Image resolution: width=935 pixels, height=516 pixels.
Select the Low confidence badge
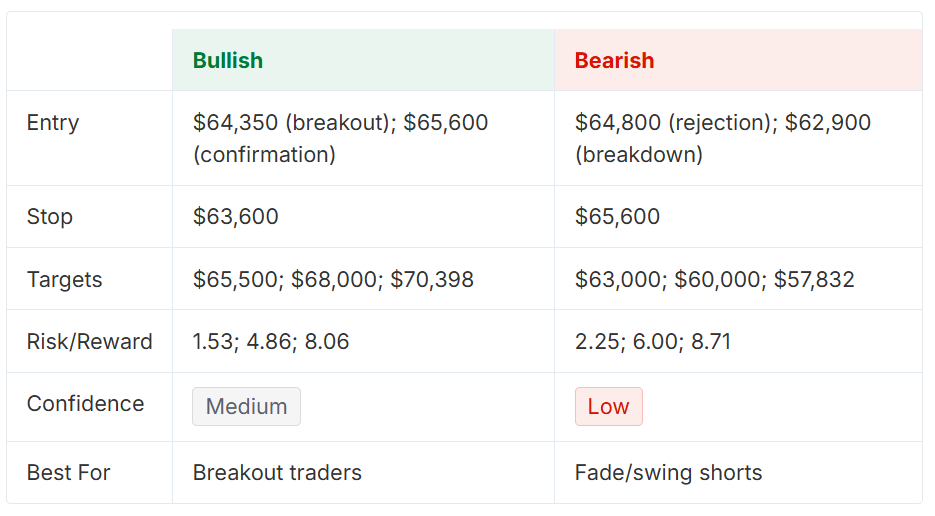coord(608,406)
